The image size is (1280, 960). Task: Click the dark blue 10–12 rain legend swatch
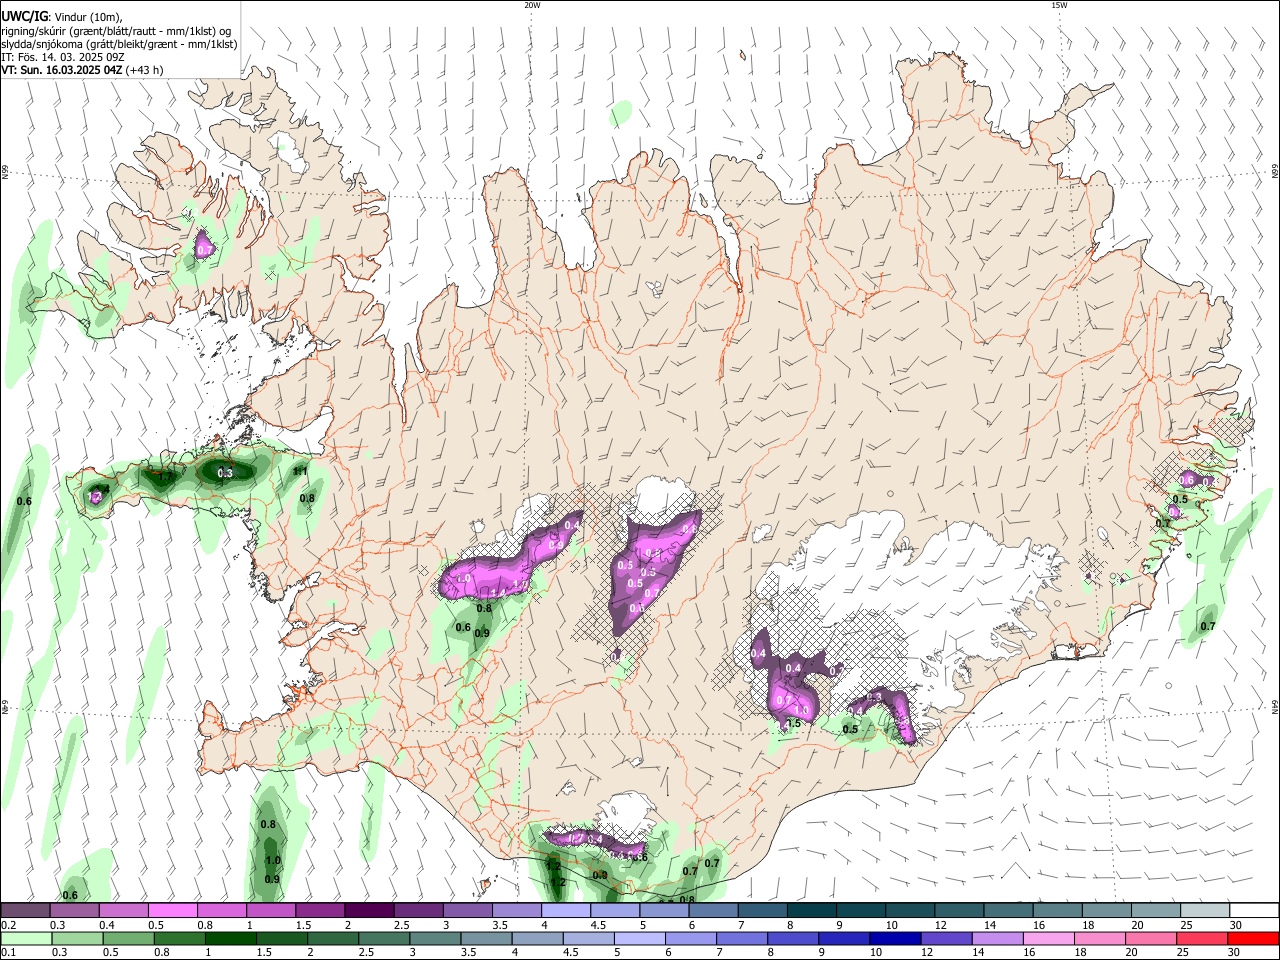point(895,938)
